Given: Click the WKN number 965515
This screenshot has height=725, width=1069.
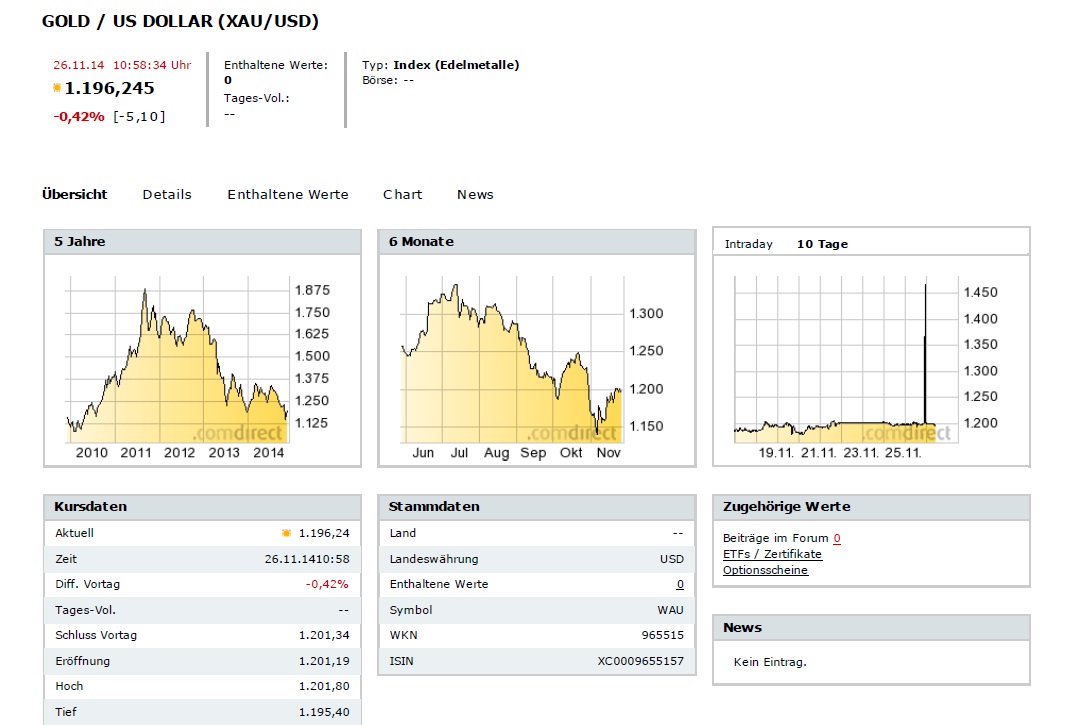Looking at the screenshot, I should pos(662,635).
